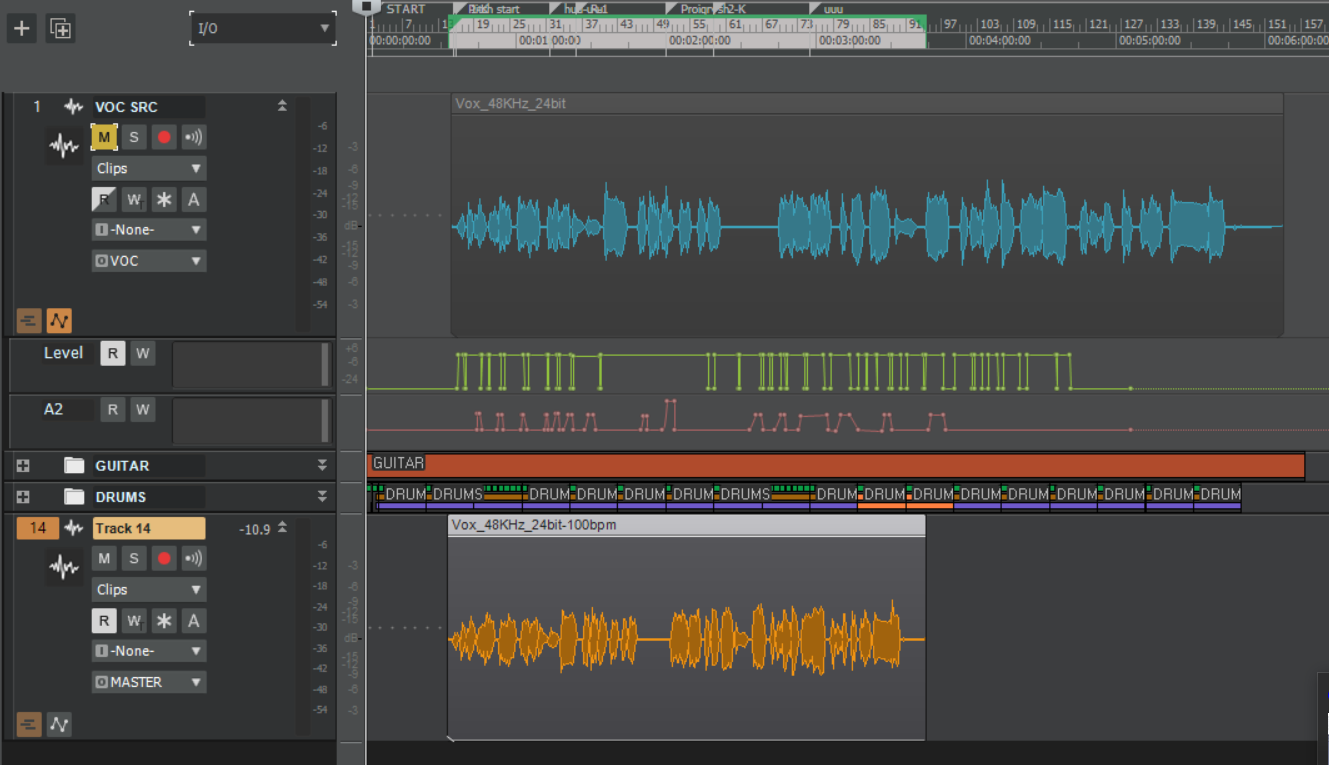Viewport: 1329px width, 765px height.
Task: Solo Track 14
Action: coord(134,558)
